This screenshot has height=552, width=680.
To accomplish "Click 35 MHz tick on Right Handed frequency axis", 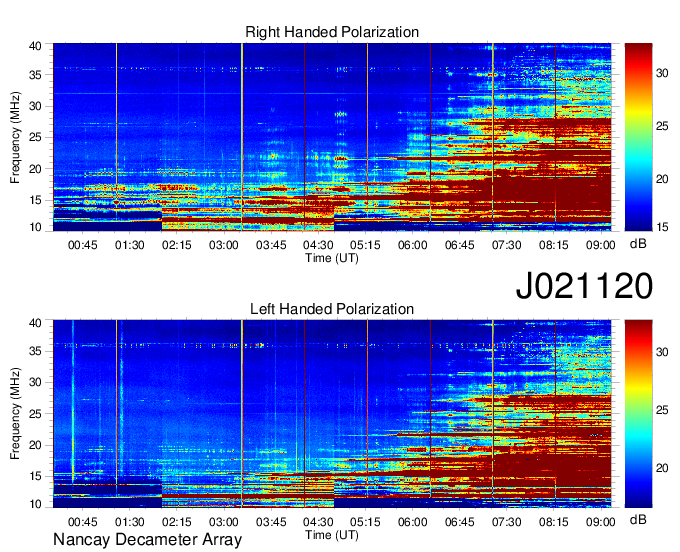I will click(36, 75).
